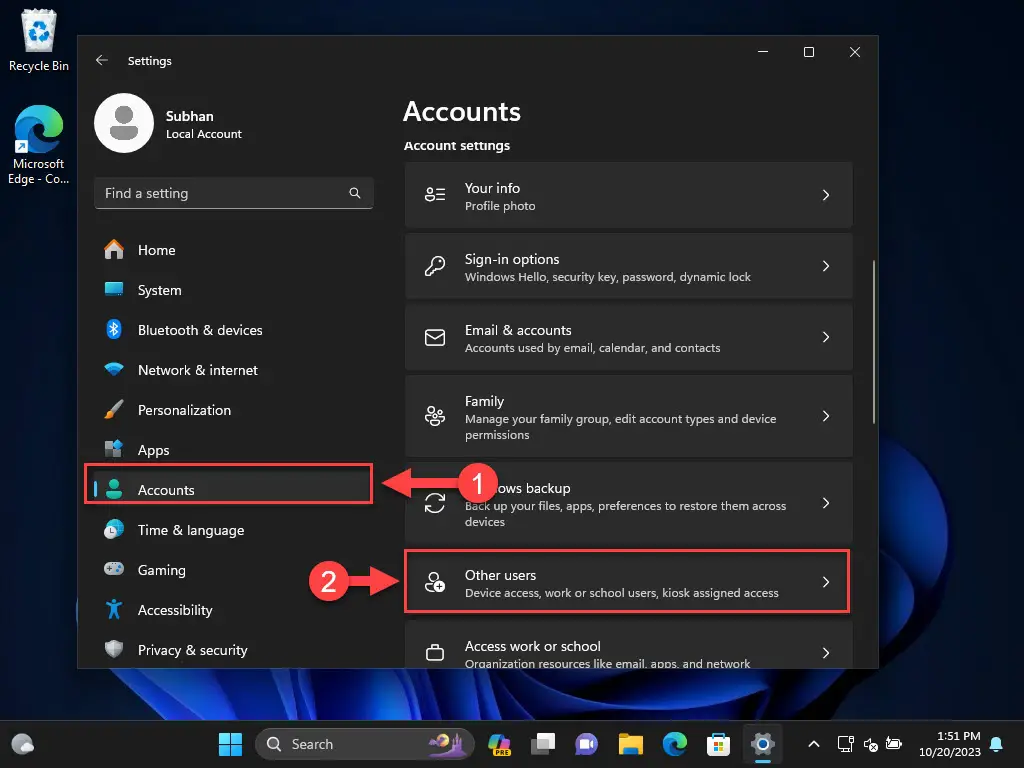This screenshot has height=768, width=1024.
Task: Open Other users settings
Action: point(628,582)
